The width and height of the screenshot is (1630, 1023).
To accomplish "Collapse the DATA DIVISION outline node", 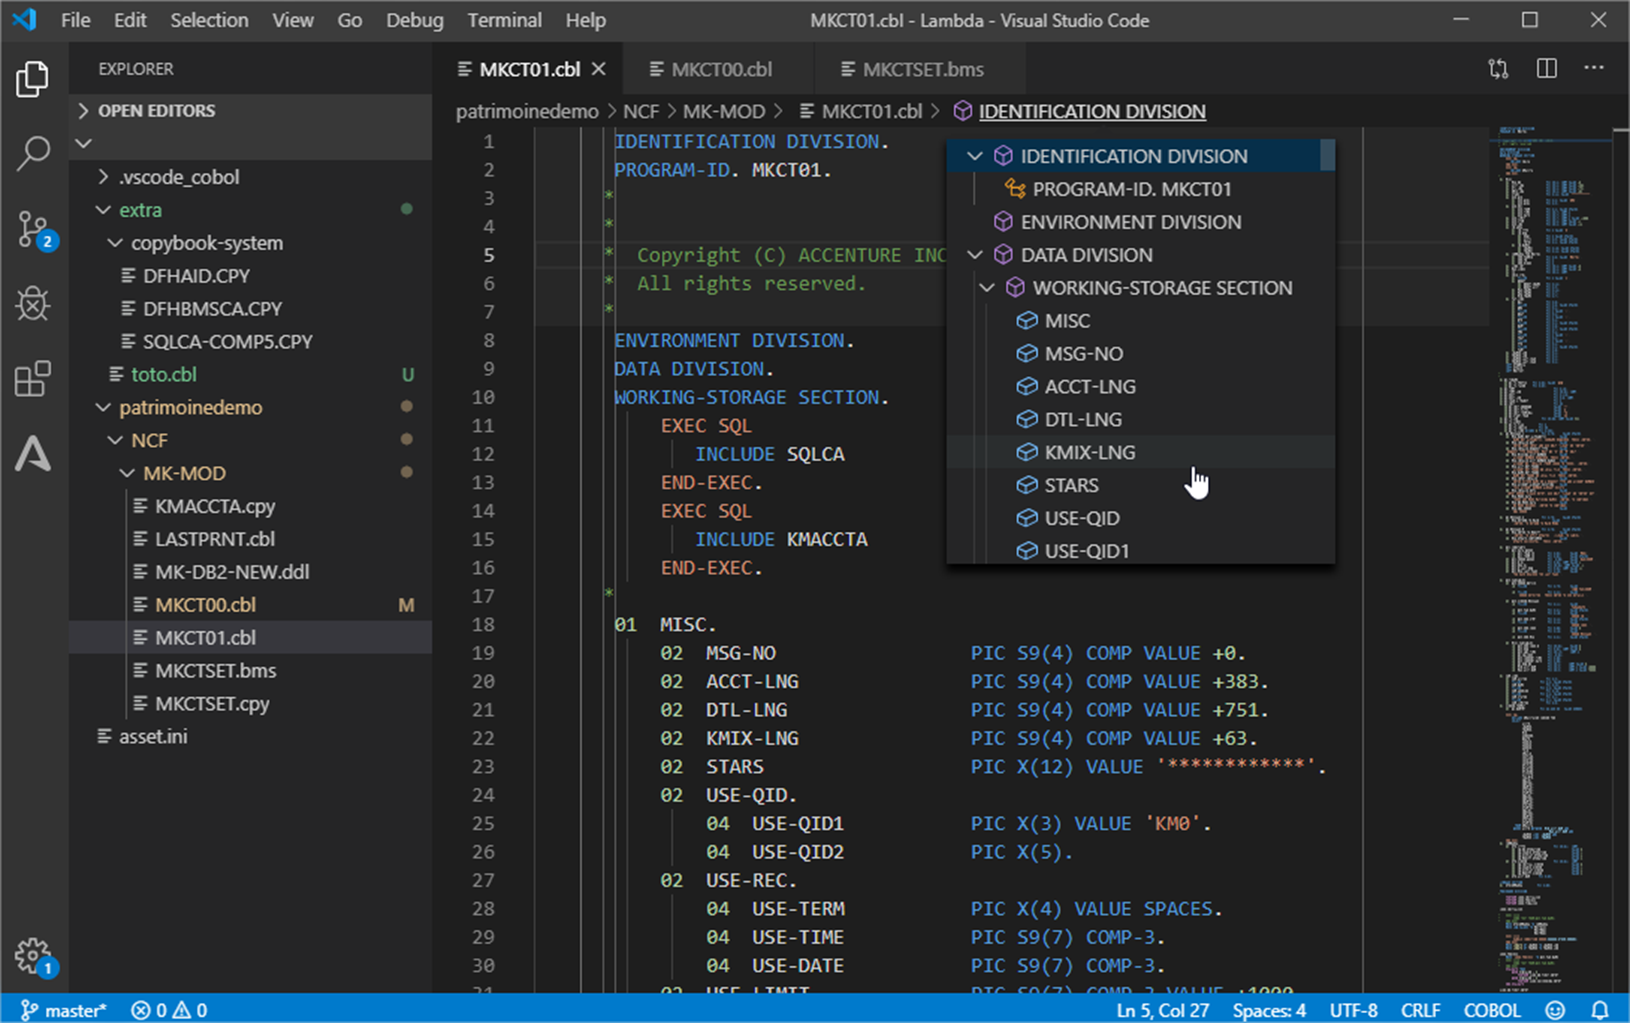I will (x=975, y=255).
